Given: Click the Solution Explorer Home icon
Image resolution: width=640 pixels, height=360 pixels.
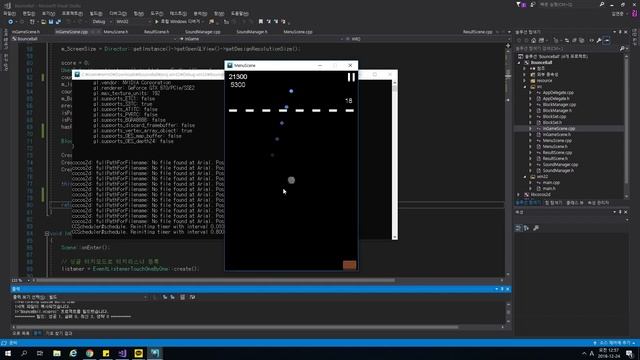Looking at the screenshot, I should click(x=533, y=40).
